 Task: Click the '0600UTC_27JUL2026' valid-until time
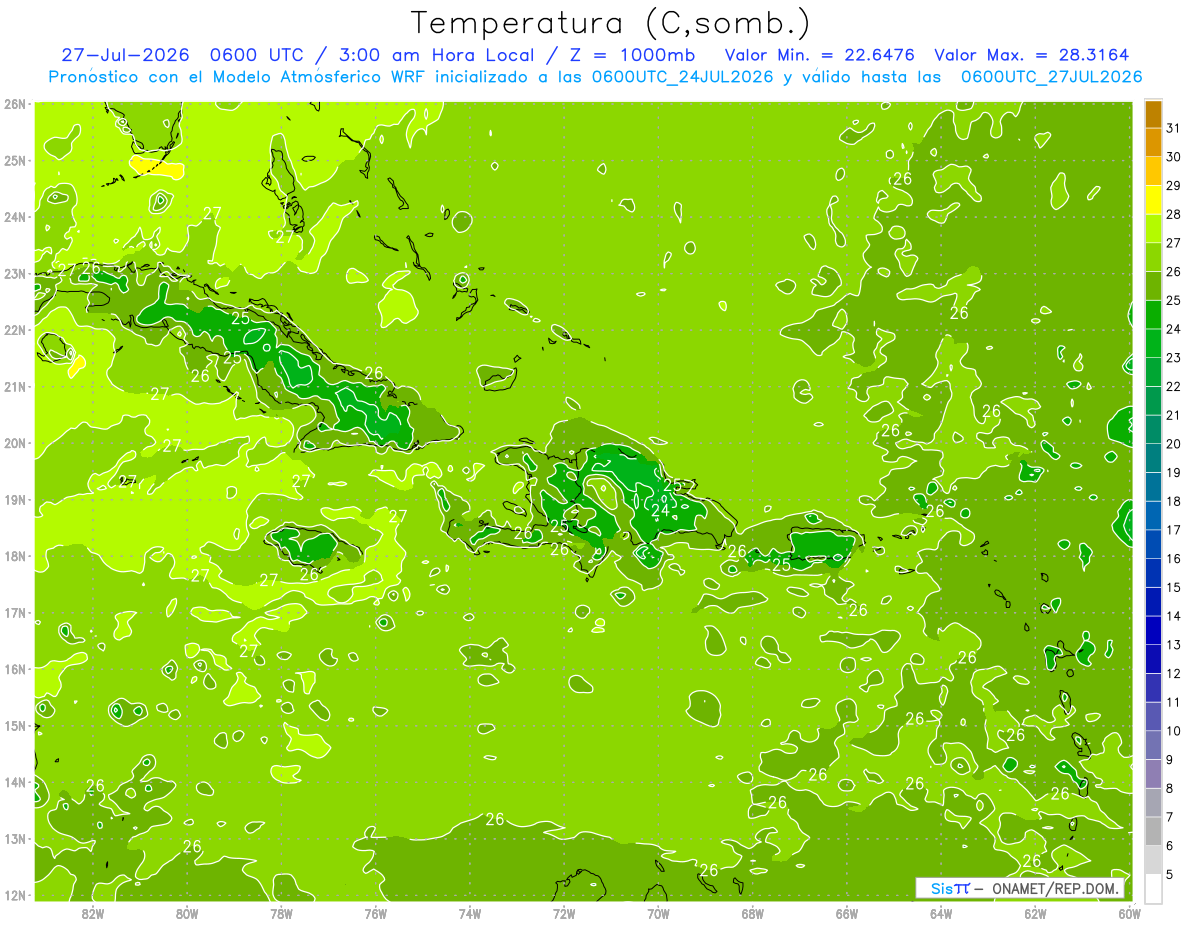[1052, 77]
